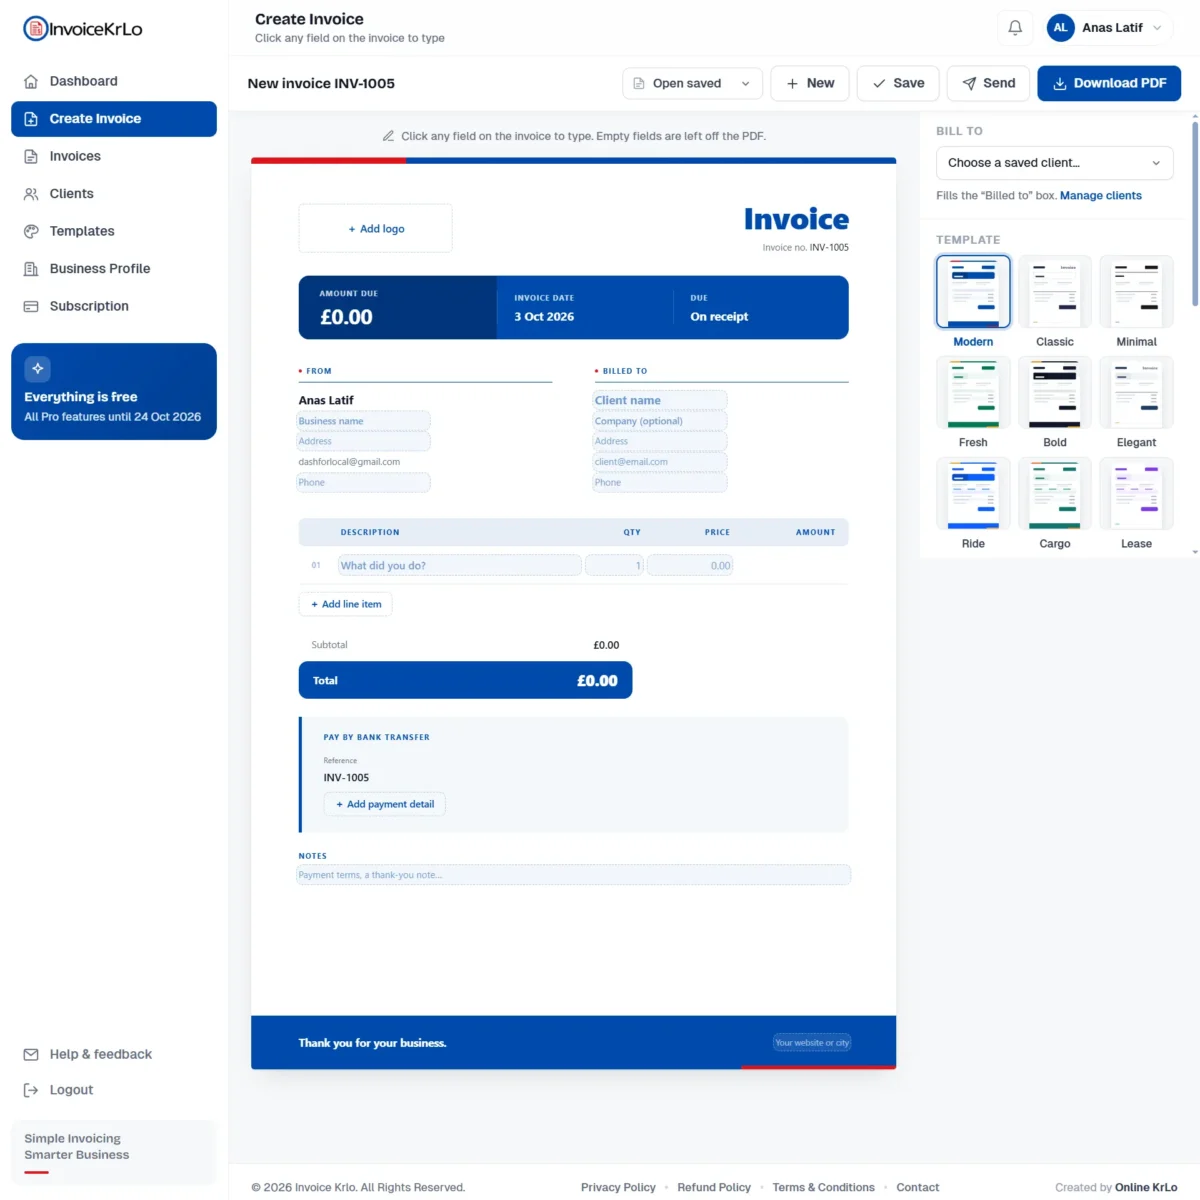
Task: Expand the Open saved dropdown
Action: coord(692,83)
